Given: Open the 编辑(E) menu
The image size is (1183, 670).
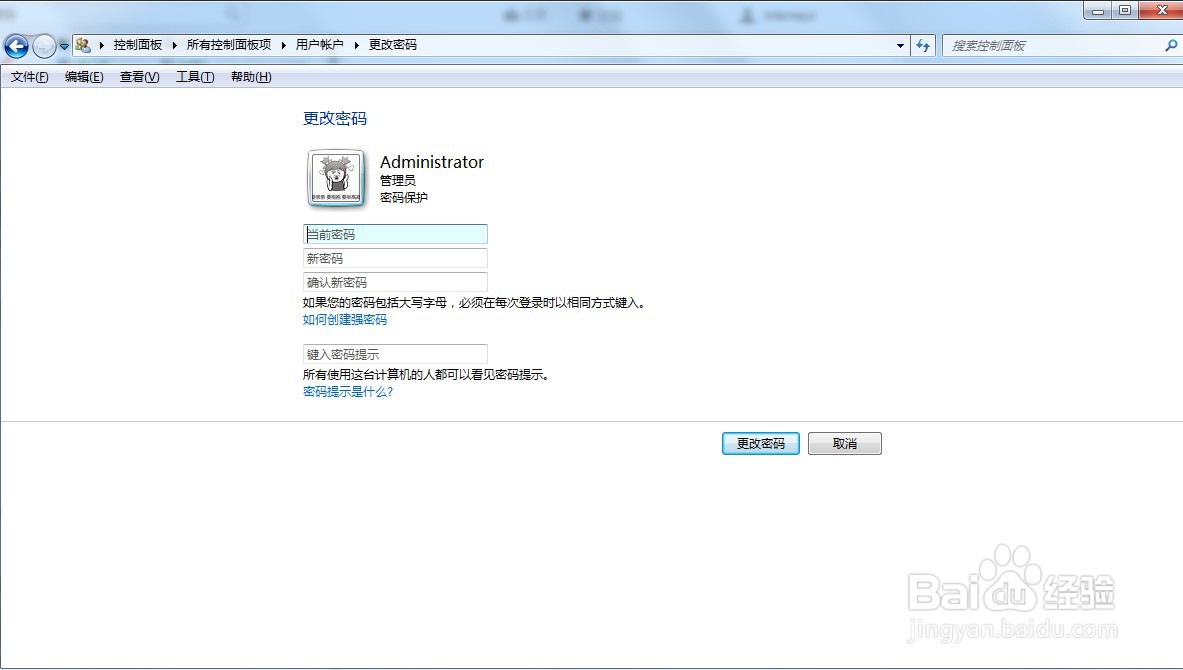Looking at the screenshot, I should click(x=84, y=77).
